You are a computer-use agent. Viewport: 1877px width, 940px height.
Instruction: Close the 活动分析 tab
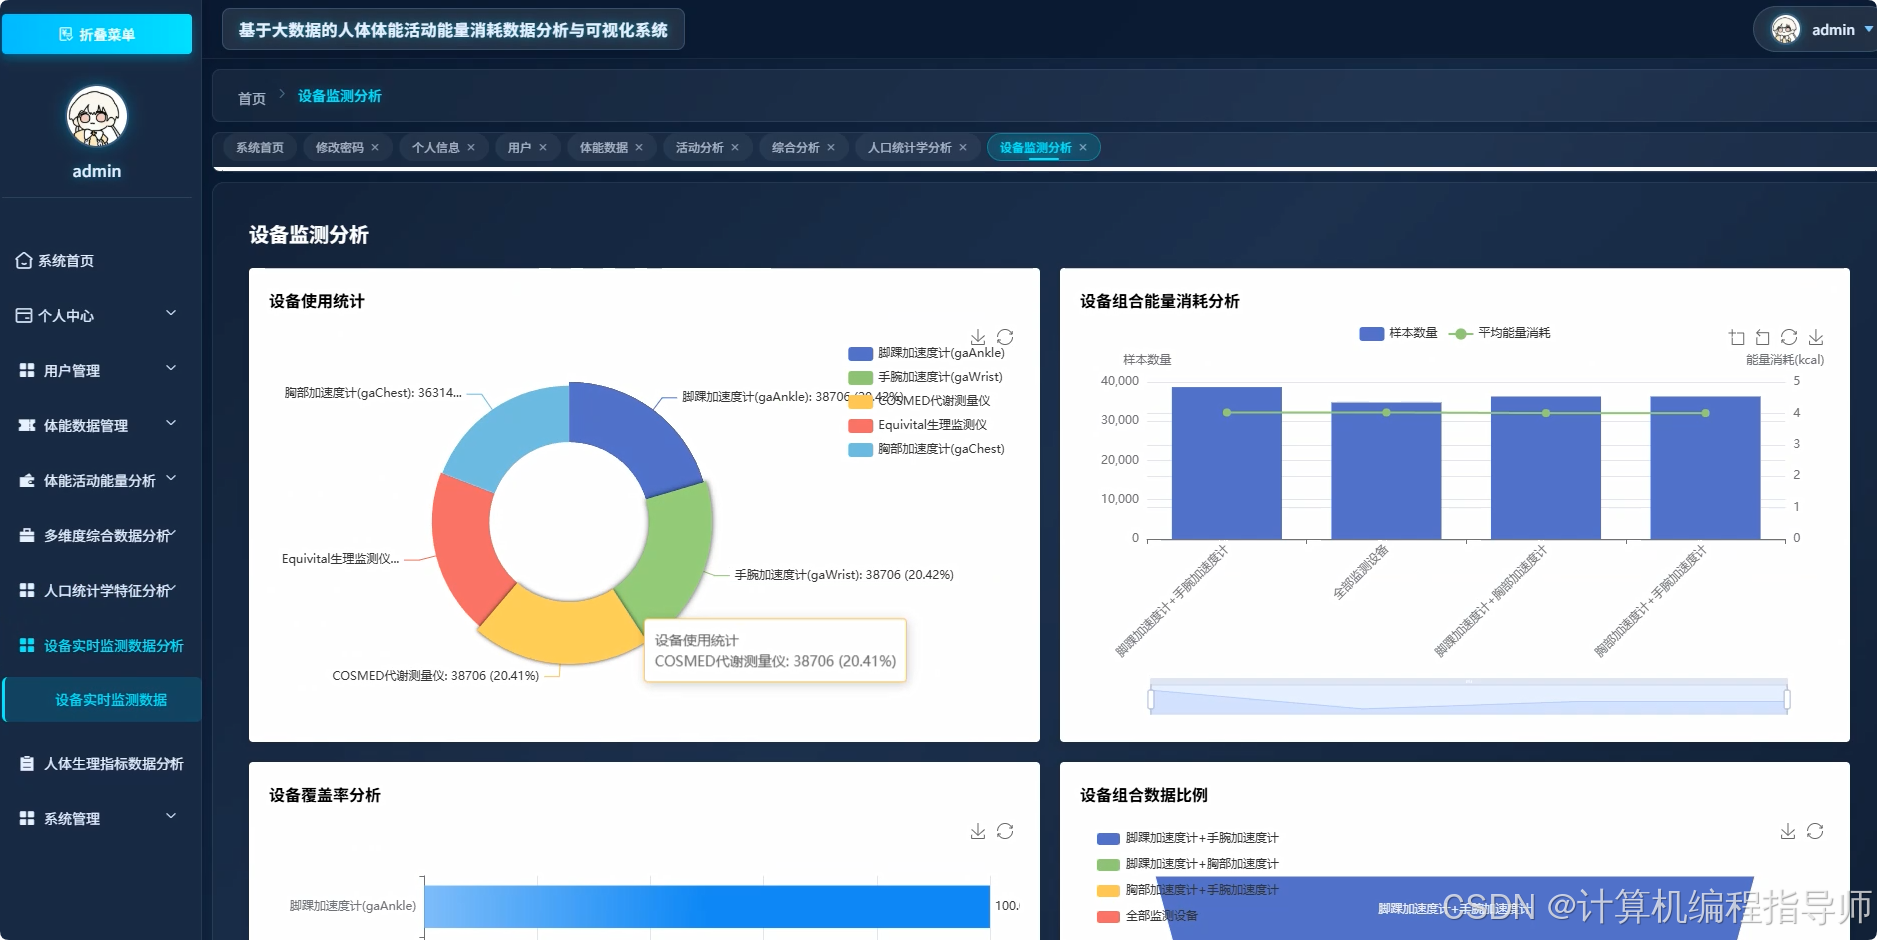[735, 148]
